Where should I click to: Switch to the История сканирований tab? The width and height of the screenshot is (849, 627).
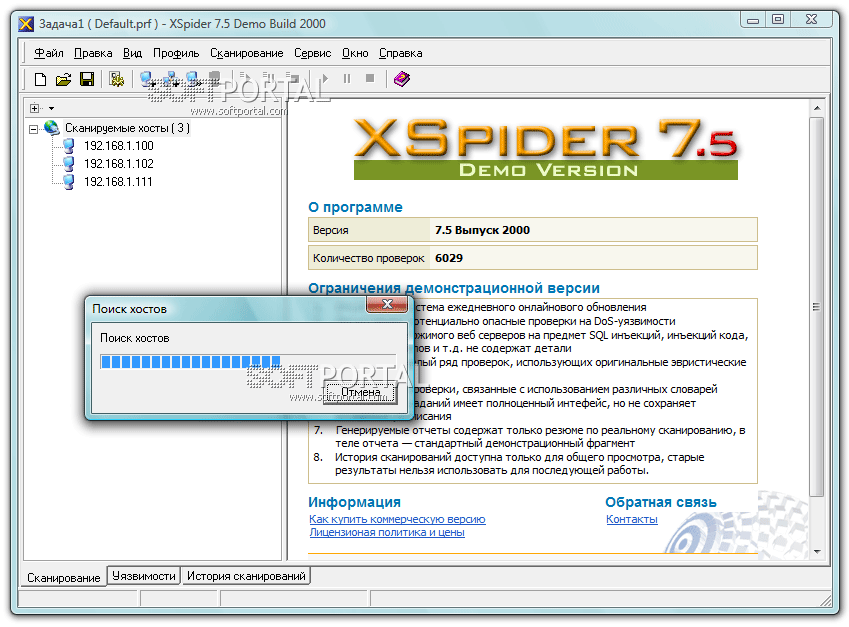point(246,576)
